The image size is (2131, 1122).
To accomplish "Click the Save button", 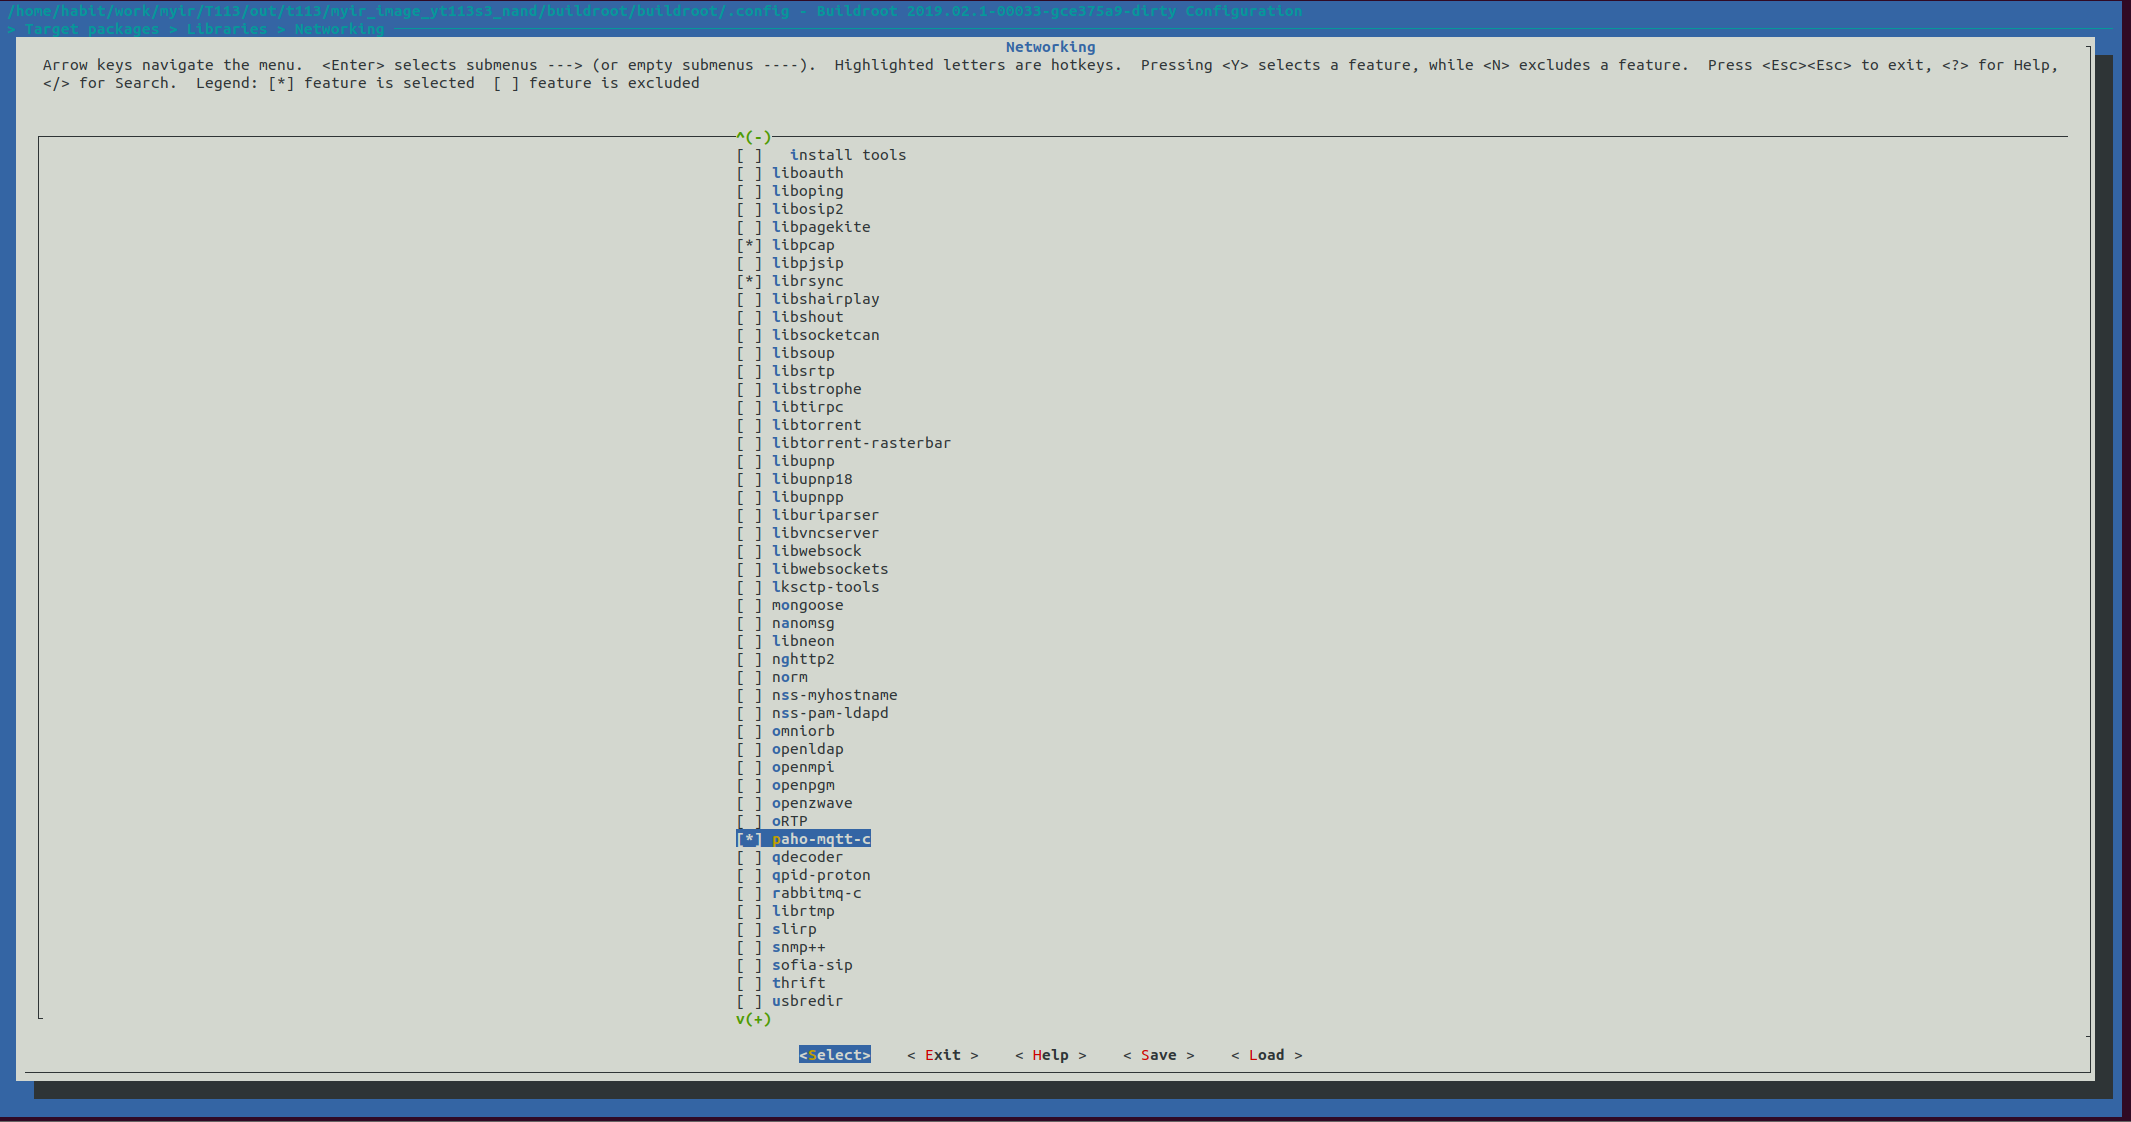I will (1158, 1055).
